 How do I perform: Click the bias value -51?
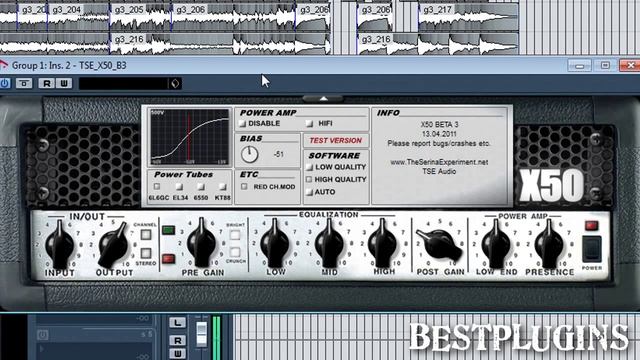[x=279, y=154]
